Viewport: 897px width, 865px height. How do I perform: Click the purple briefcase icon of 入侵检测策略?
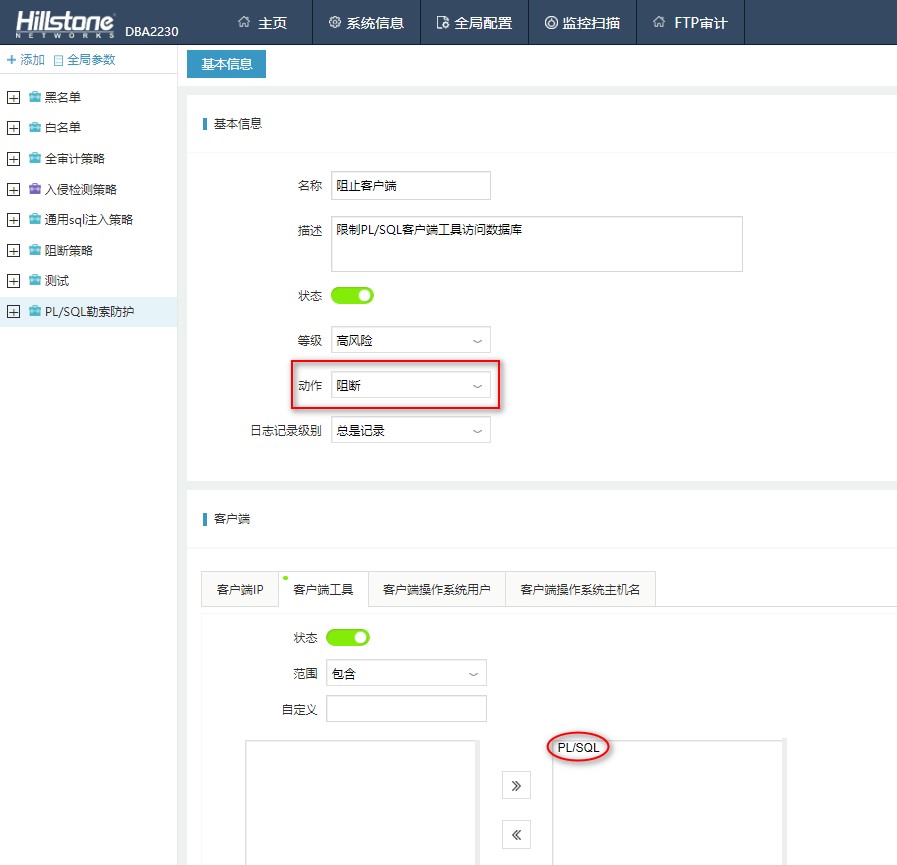coord(35,189)
